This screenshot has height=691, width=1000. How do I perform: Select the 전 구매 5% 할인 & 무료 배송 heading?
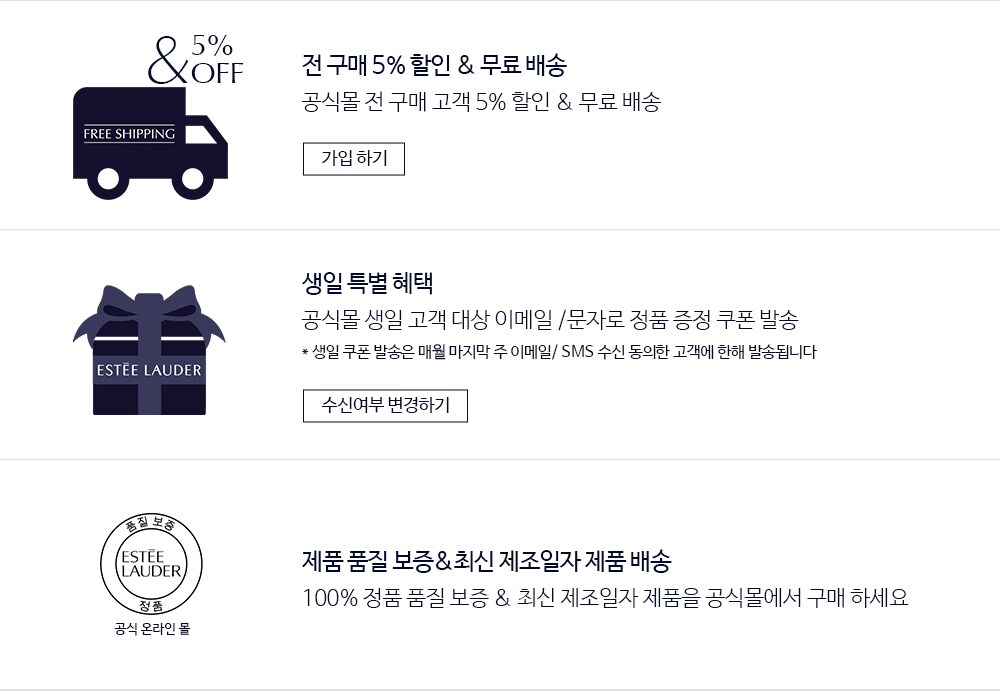[x=434, y=66]
